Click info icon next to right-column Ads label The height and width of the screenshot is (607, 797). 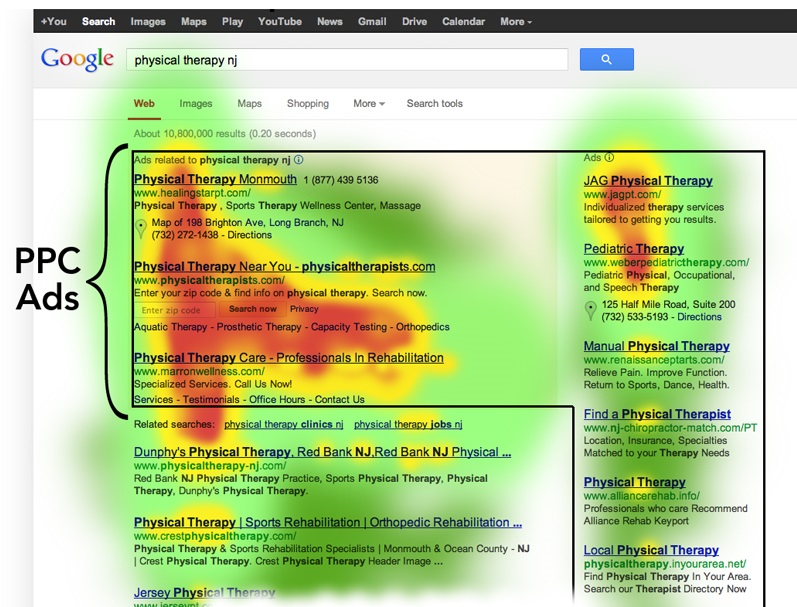click(609, 158)
